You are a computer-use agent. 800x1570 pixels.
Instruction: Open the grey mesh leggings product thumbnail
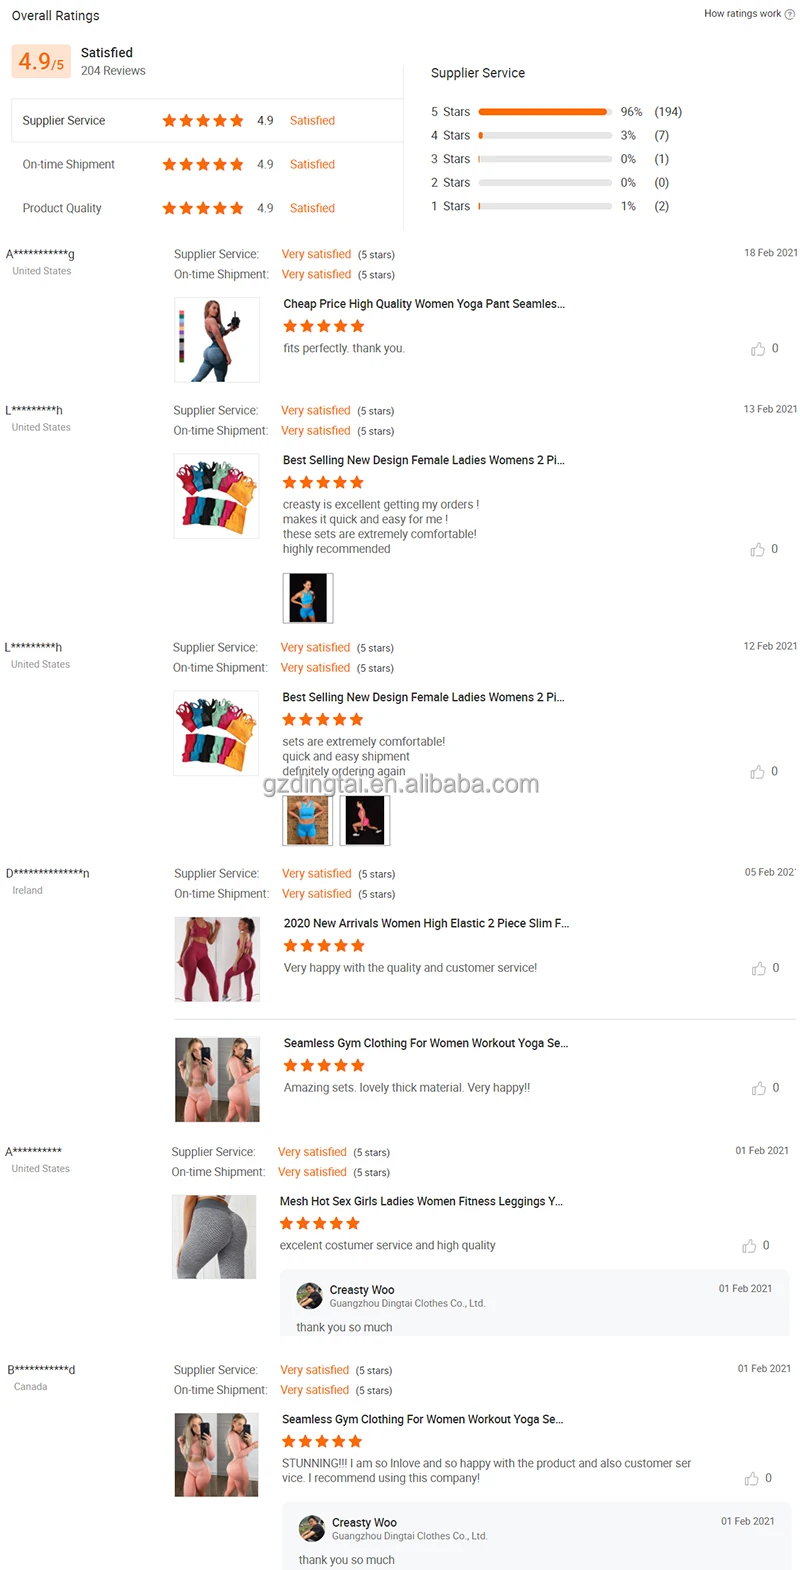[x=215, y=1237]
